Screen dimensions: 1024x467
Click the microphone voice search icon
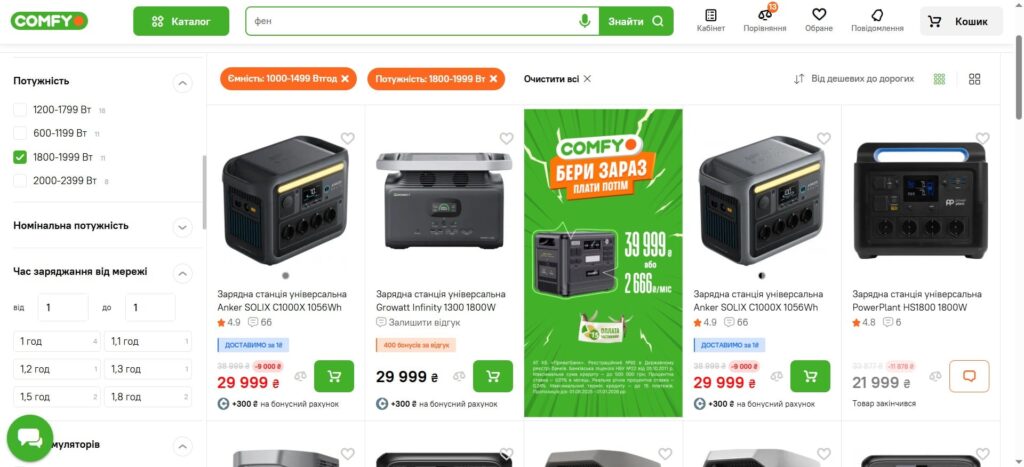coord(584,21)
